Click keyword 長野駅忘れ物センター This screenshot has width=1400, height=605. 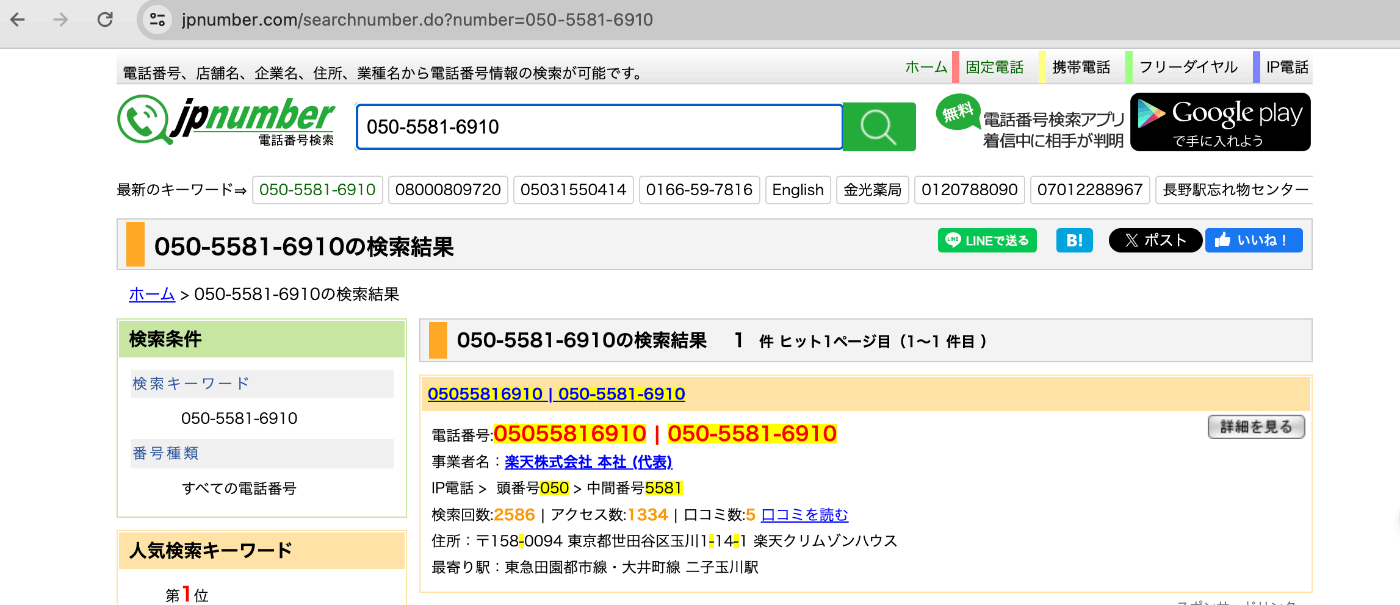tap(1233, 190)
